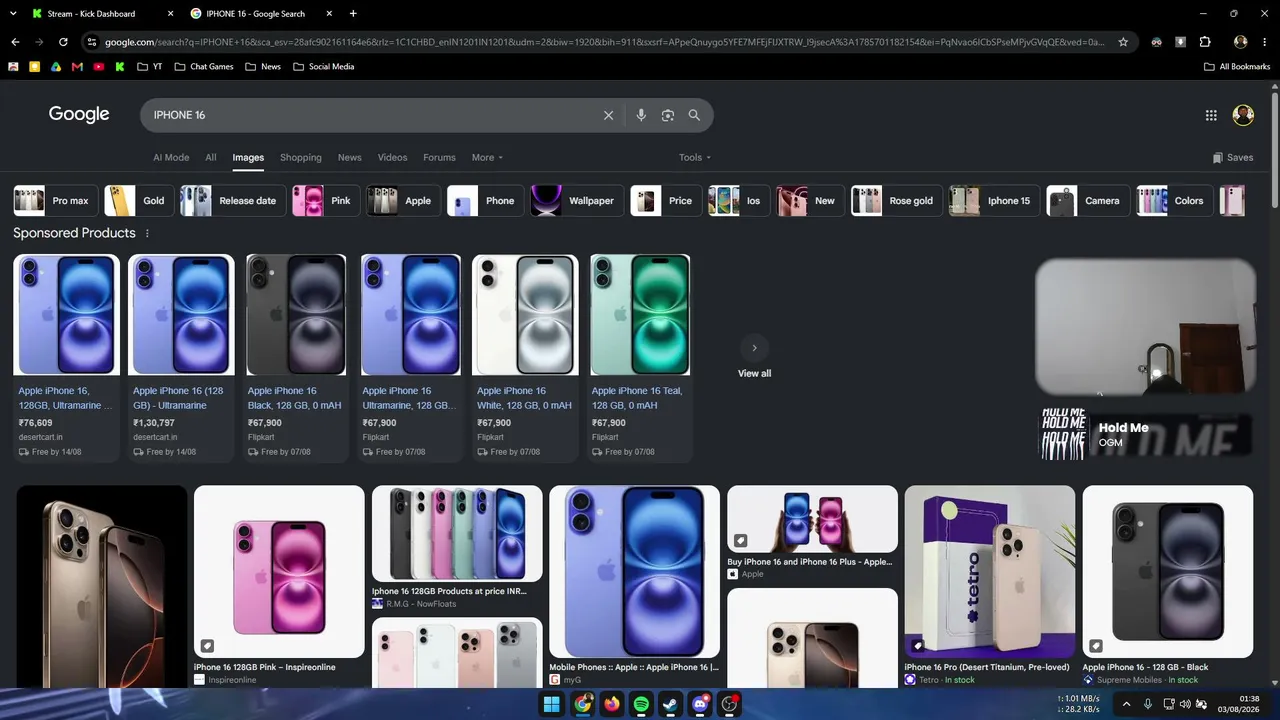The image size is (1280, 720).
Task: Open the taskbar volume control
Action: coord(1185,704)
